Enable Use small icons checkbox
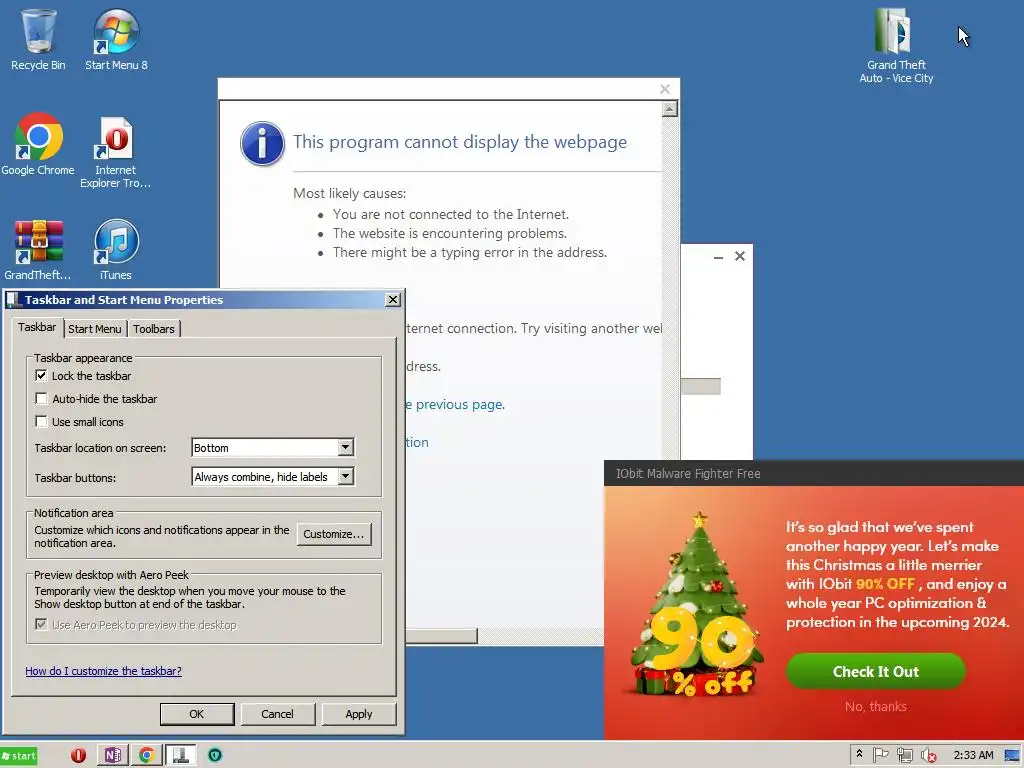The width and height of the screenshot is (1024, 768). [41, 421]
